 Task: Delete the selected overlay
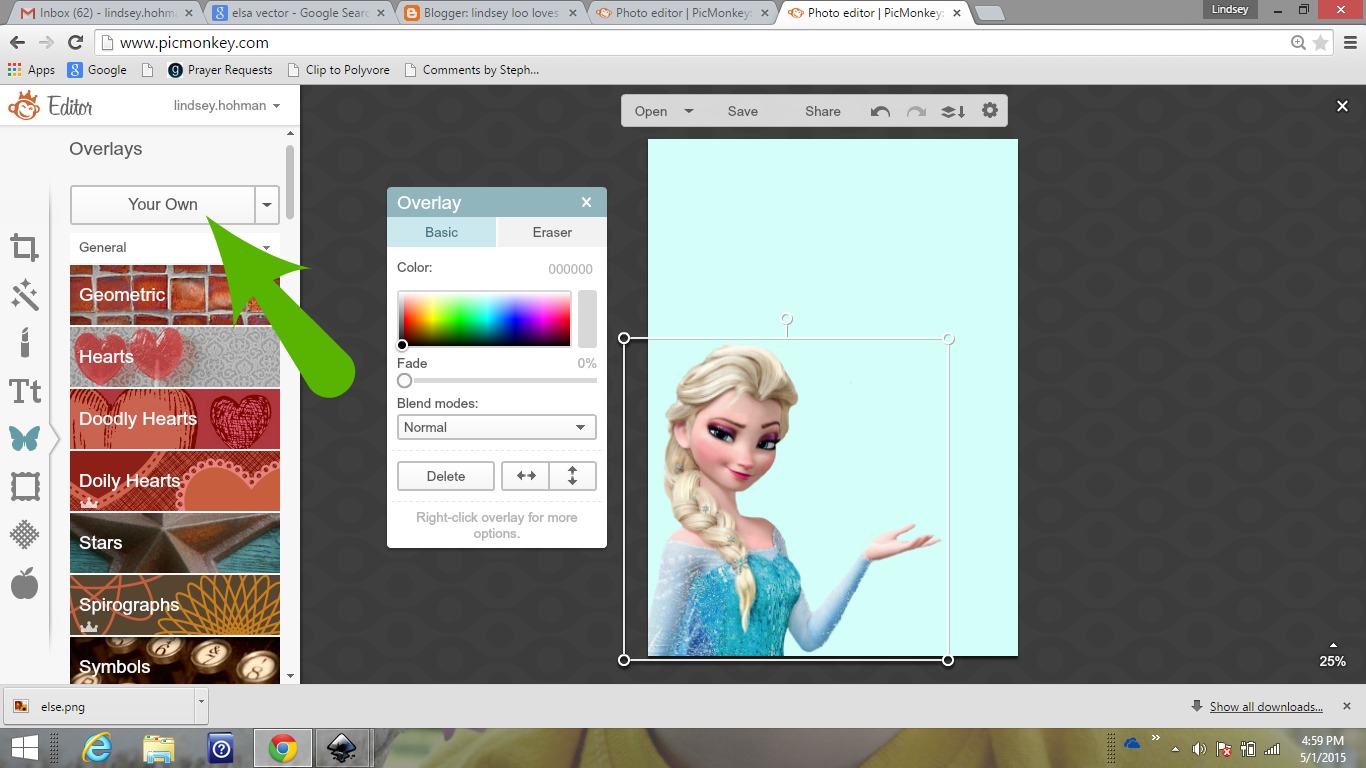pos(446,476)
